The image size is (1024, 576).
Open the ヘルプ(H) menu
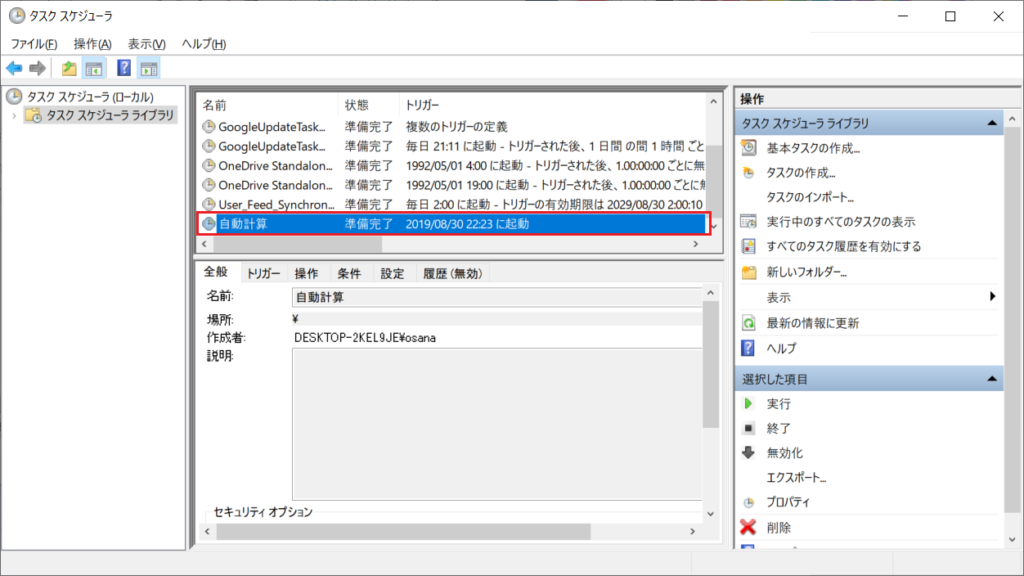pos(204,44)
